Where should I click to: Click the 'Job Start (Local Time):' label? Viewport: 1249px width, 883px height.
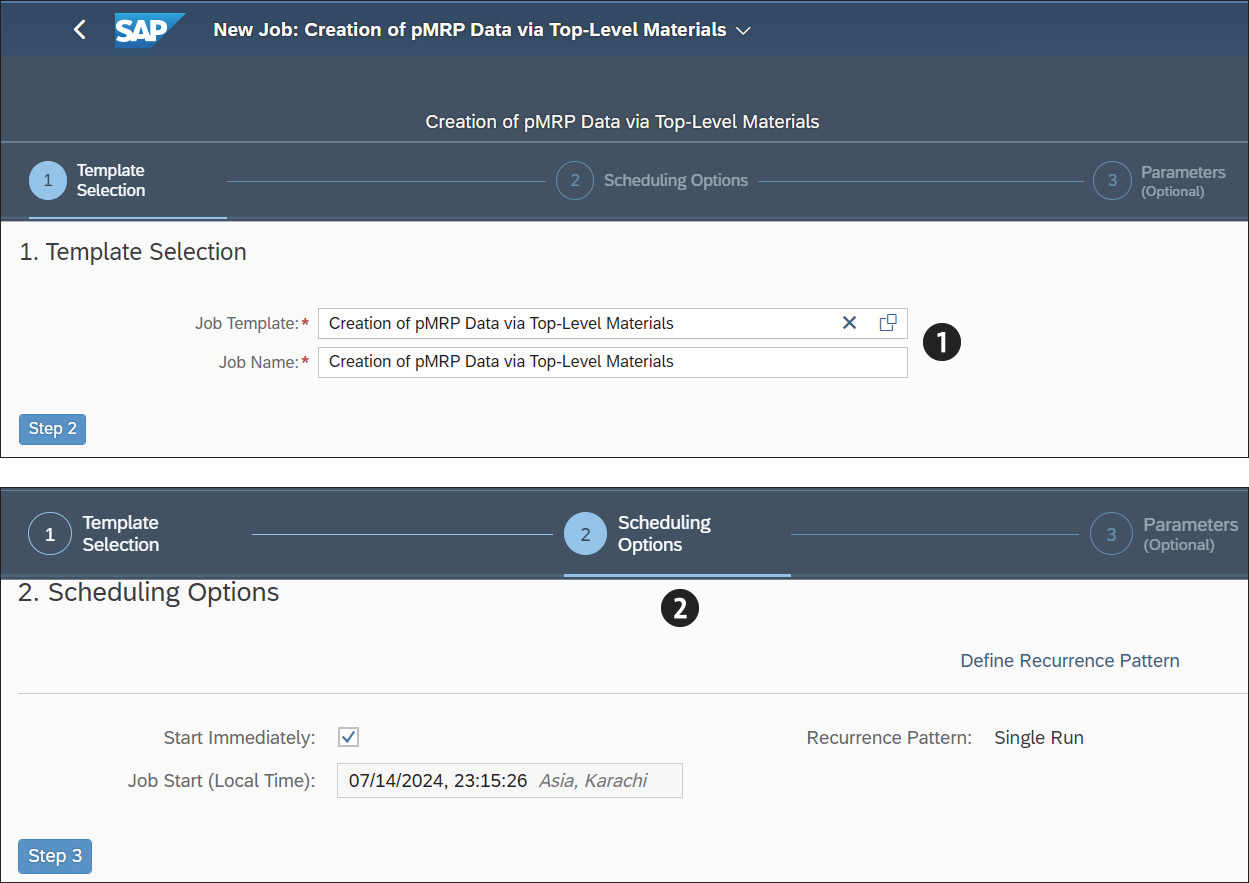coord(222,781)
